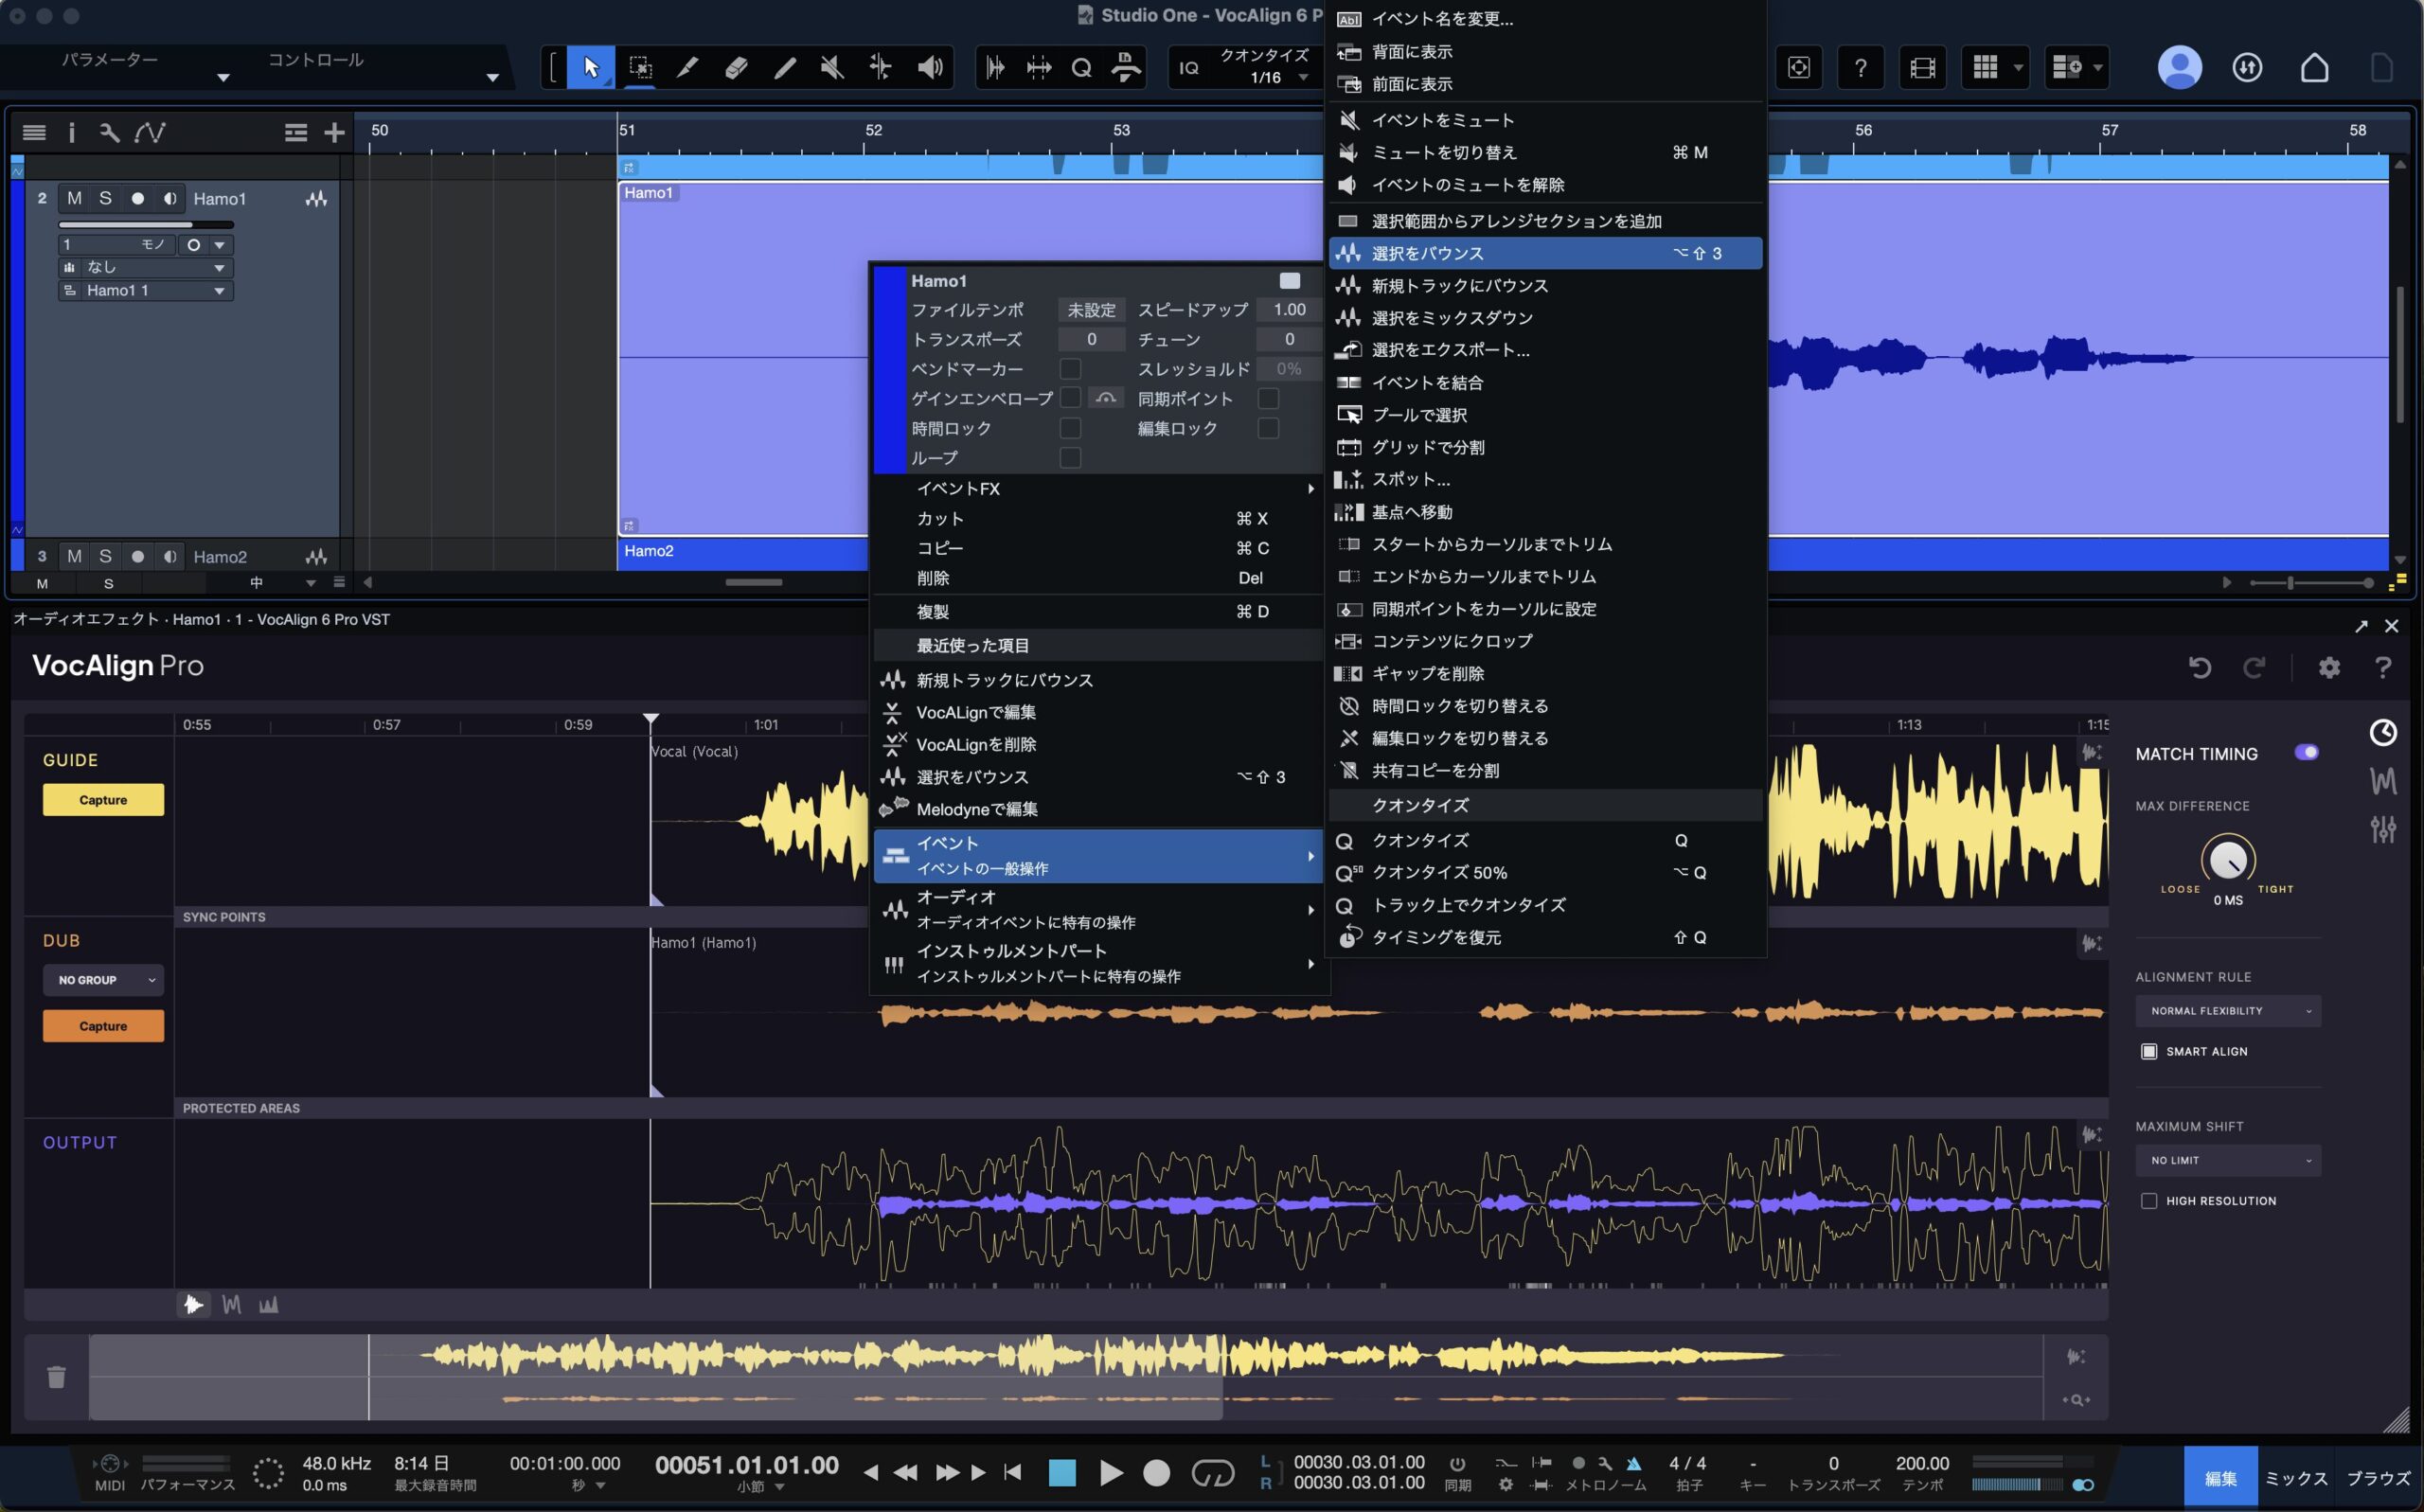2424x1512 pixels.
Task: Expand the オーディオ submenu
Action: [x=1098, y=909]
